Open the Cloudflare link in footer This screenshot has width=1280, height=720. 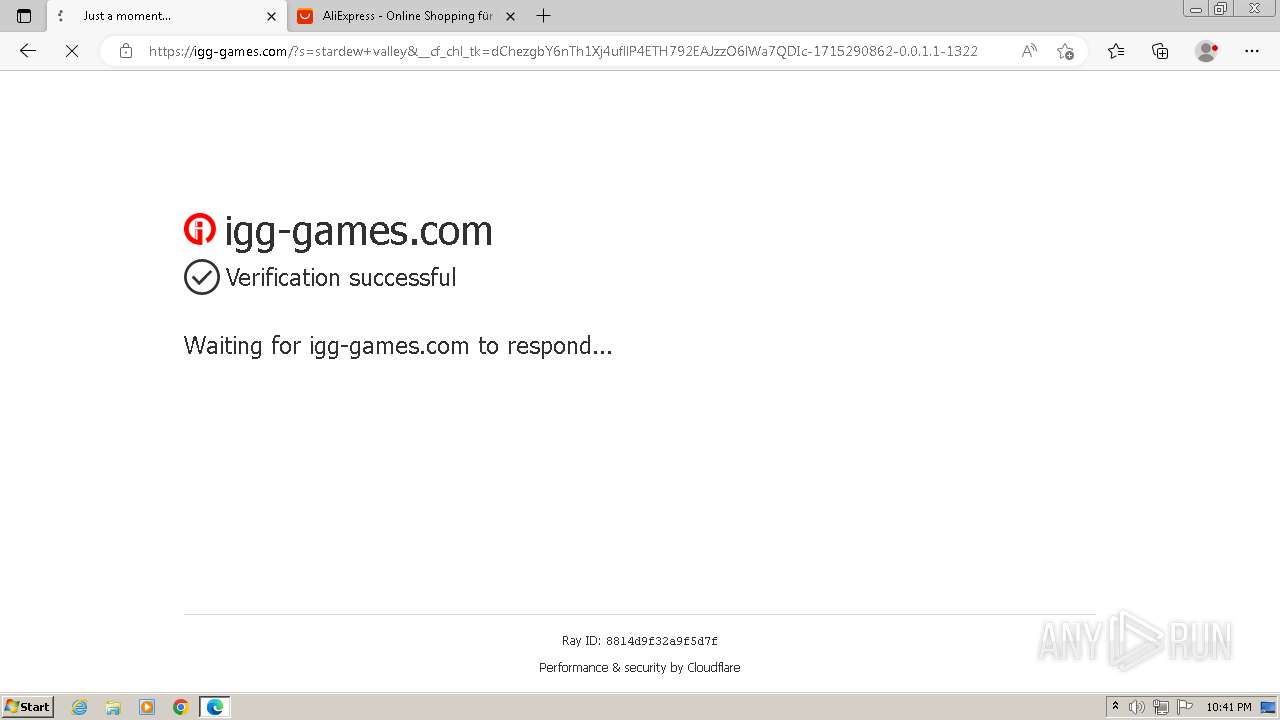coord(714,668)
